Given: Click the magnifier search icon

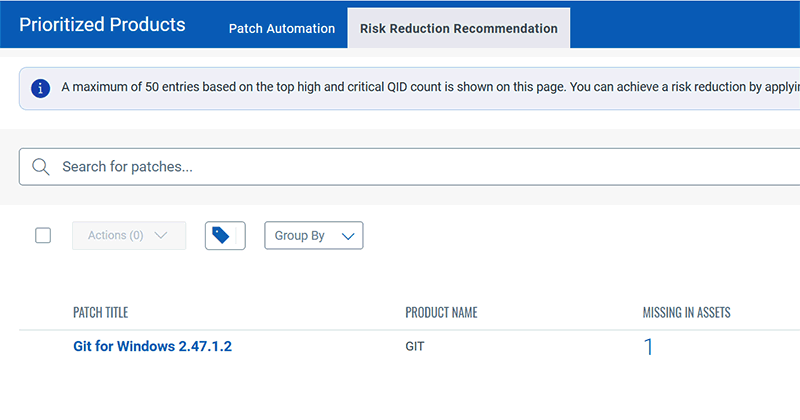Looking at the screenshot, I should tap(40, 167).
